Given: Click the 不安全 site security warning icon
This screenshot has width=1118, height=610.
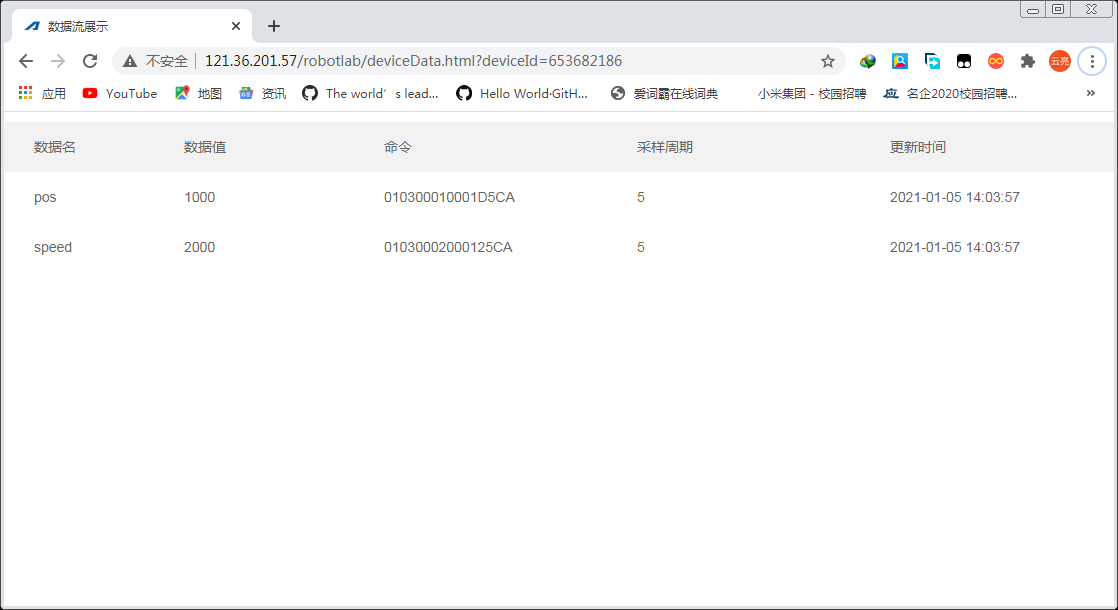Looking at the screenshot, I should tap(130, 61).
